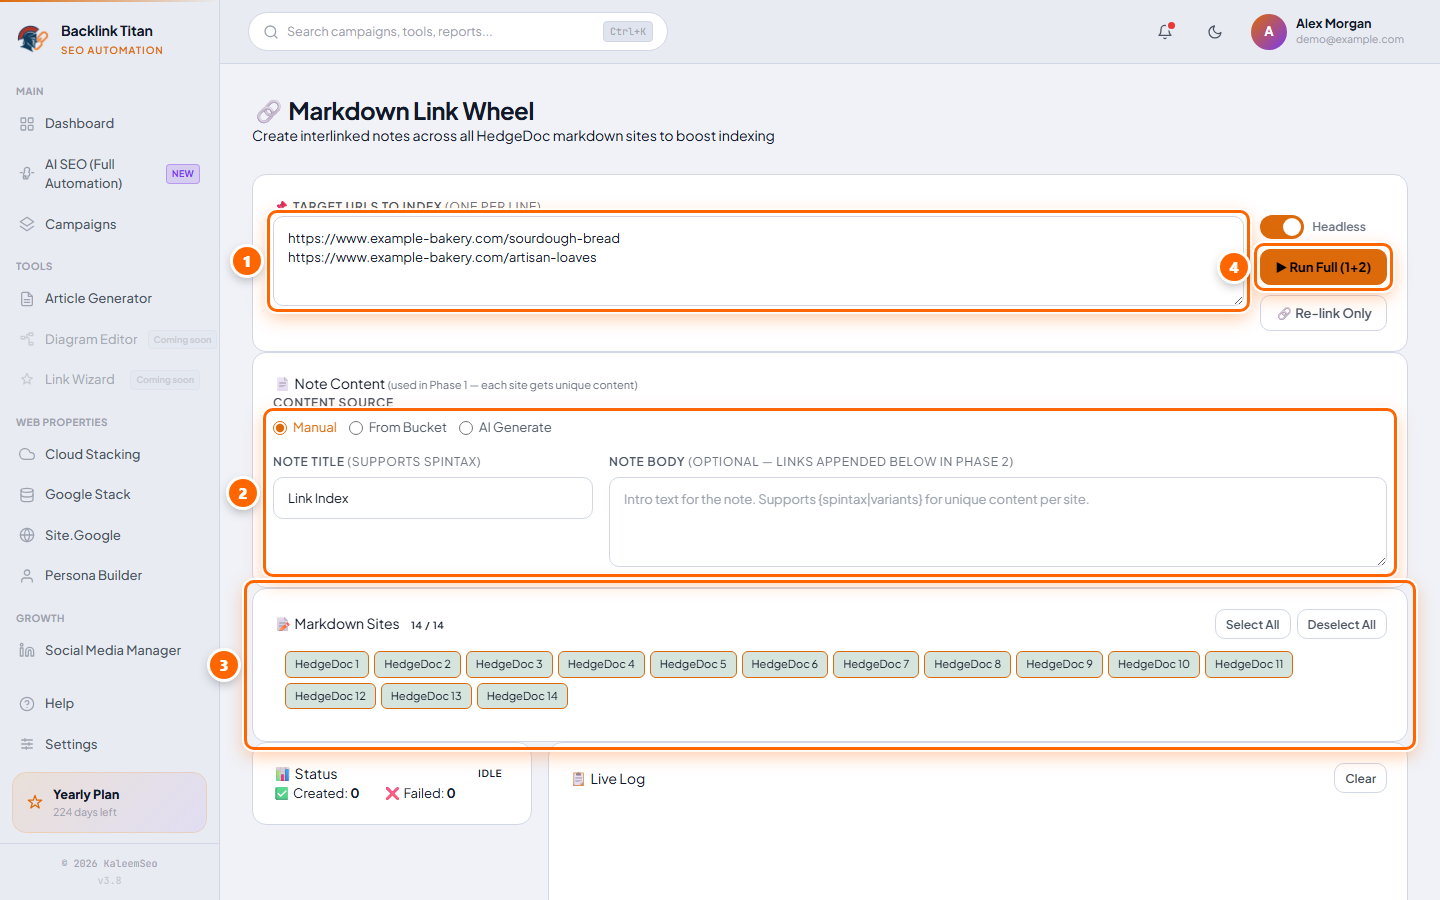Click the Campaigns layers icon
The image size is (1440, 900).
[x=27, y=224]
